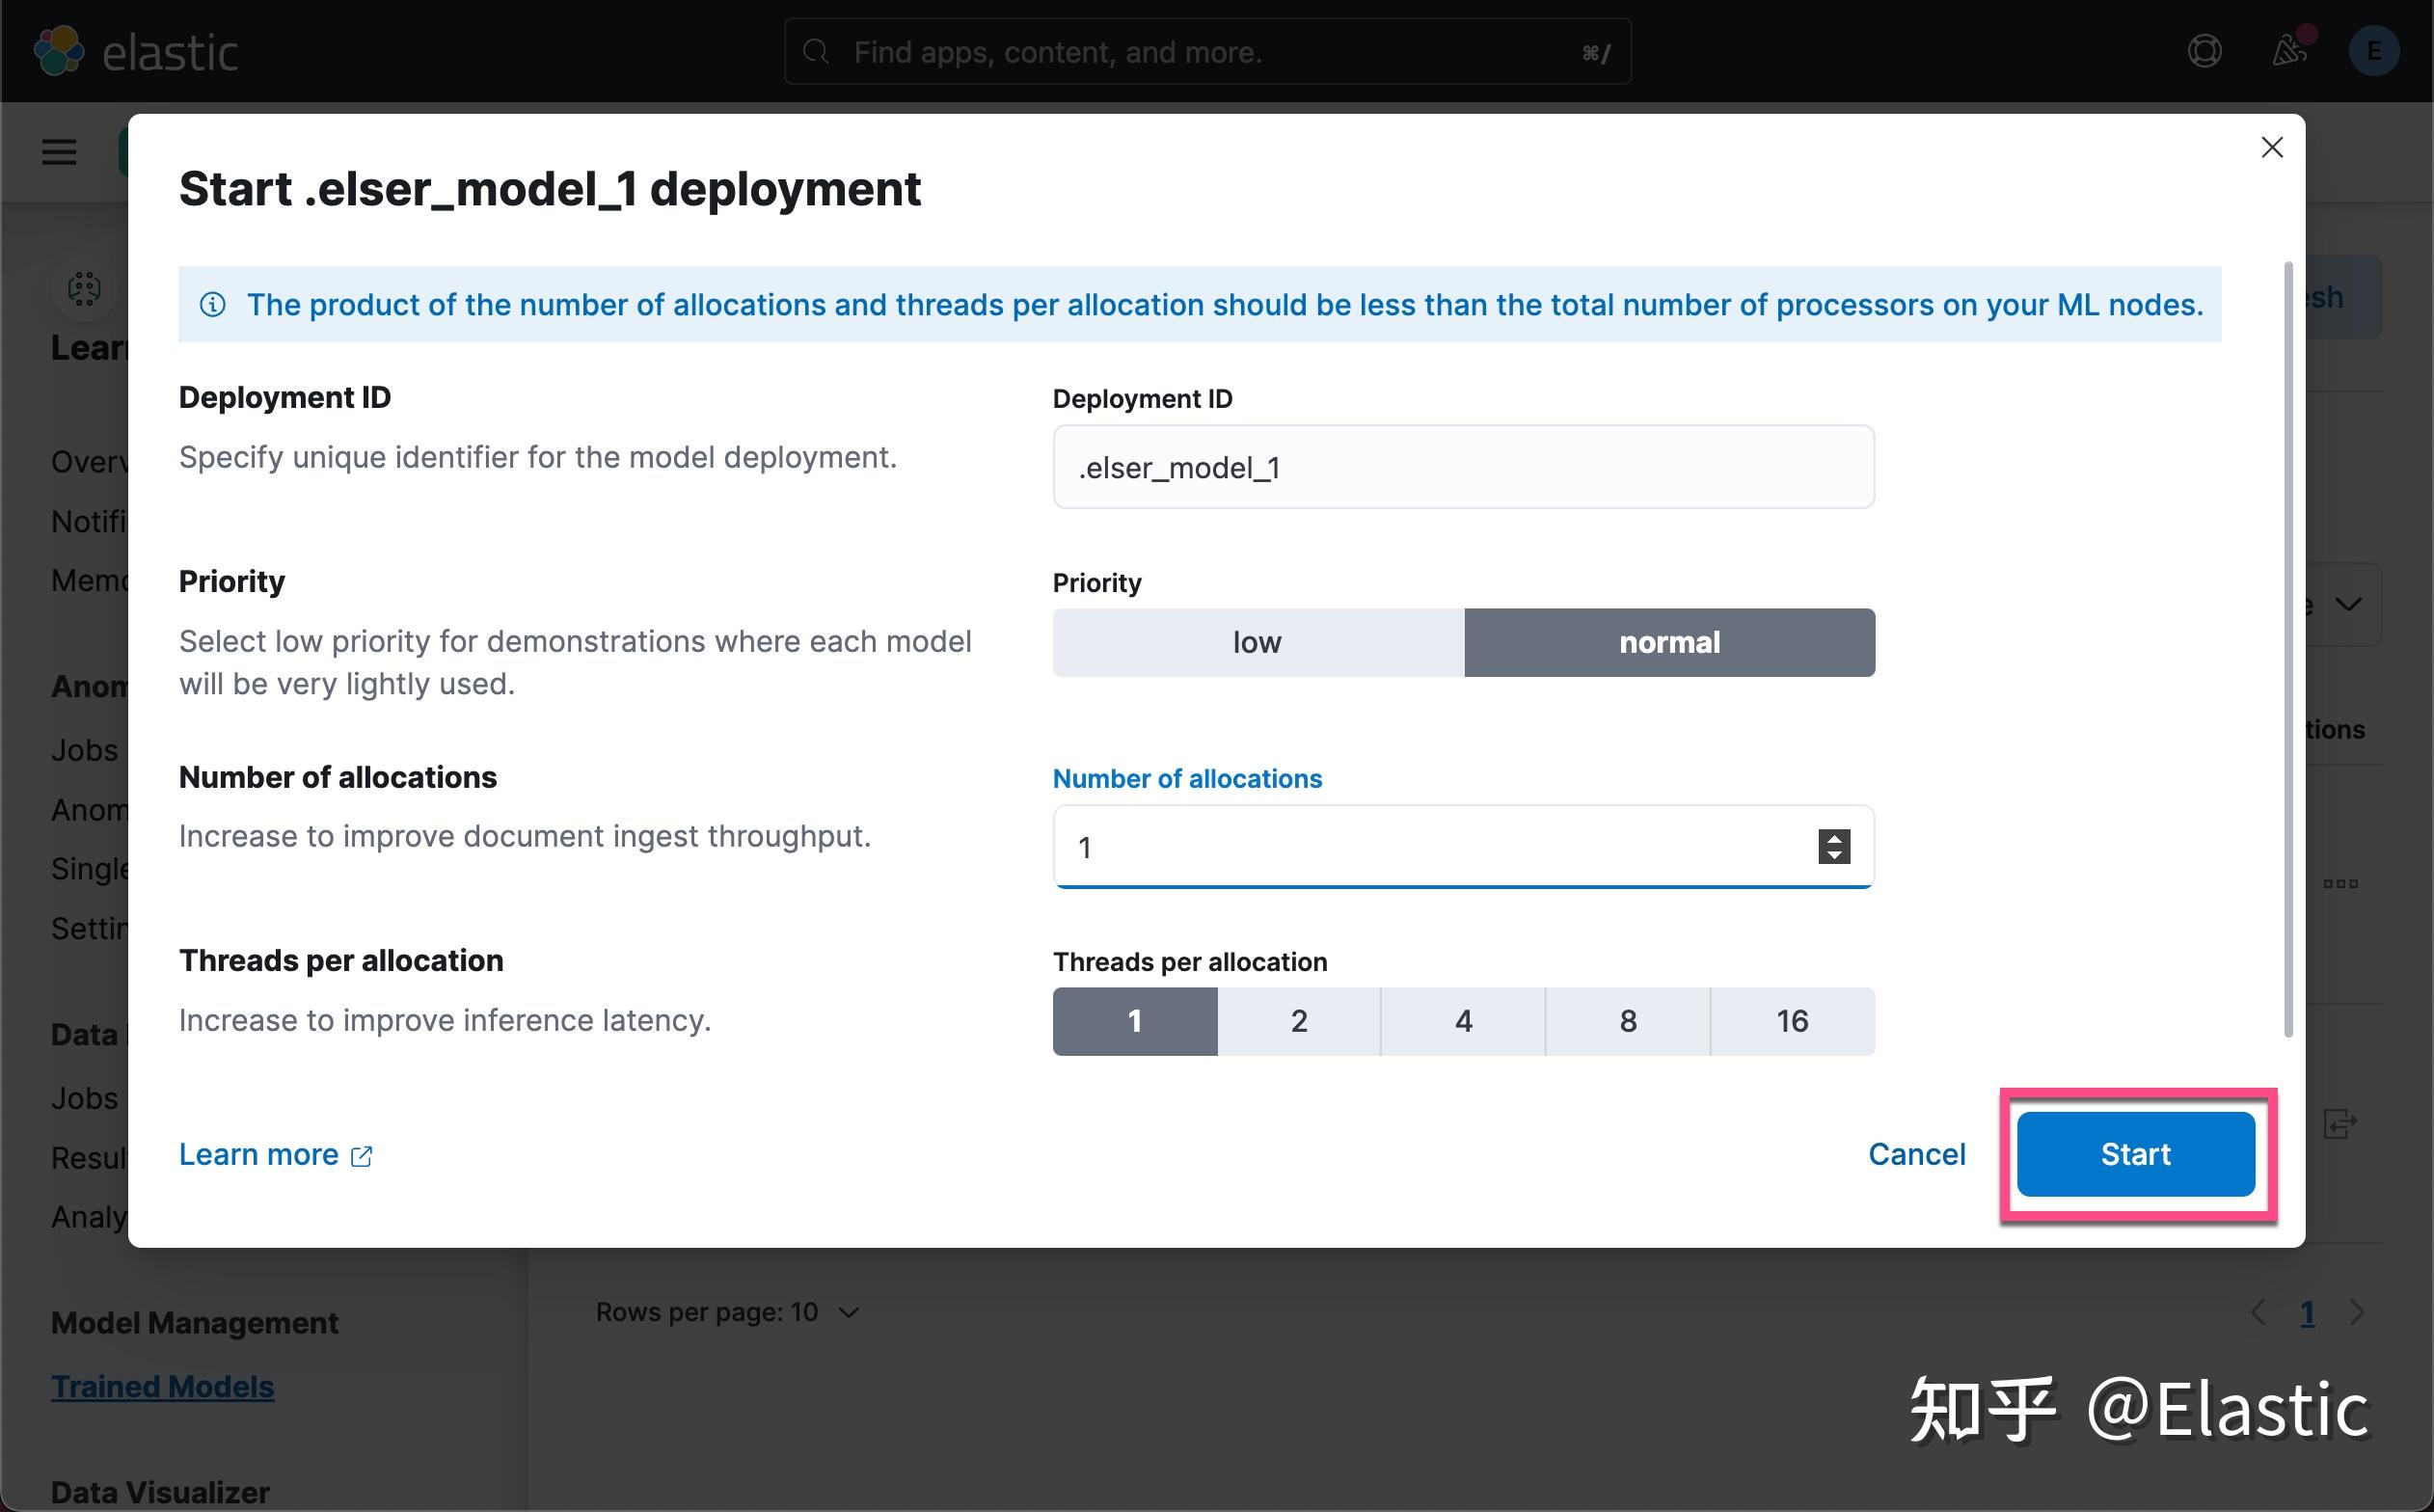Click the Elastic logo icon
The width and height of the screenshot is (2434, 1512).
(x=58, y=51)
